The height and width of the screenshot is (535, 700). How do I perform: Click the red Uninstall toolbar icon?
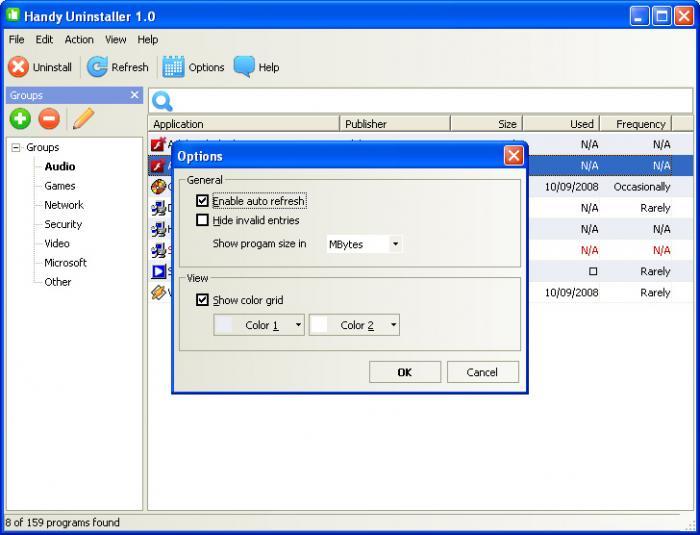[x=18, y=67]
